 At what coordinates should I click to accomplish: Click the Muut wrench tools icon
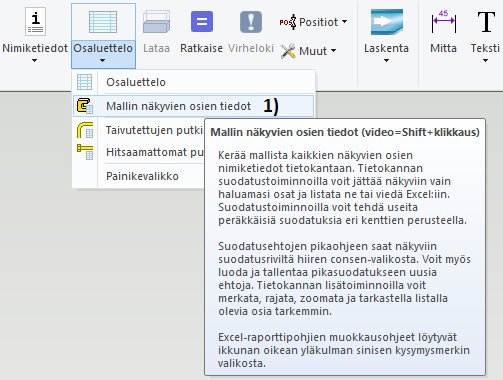click(288, 51)
